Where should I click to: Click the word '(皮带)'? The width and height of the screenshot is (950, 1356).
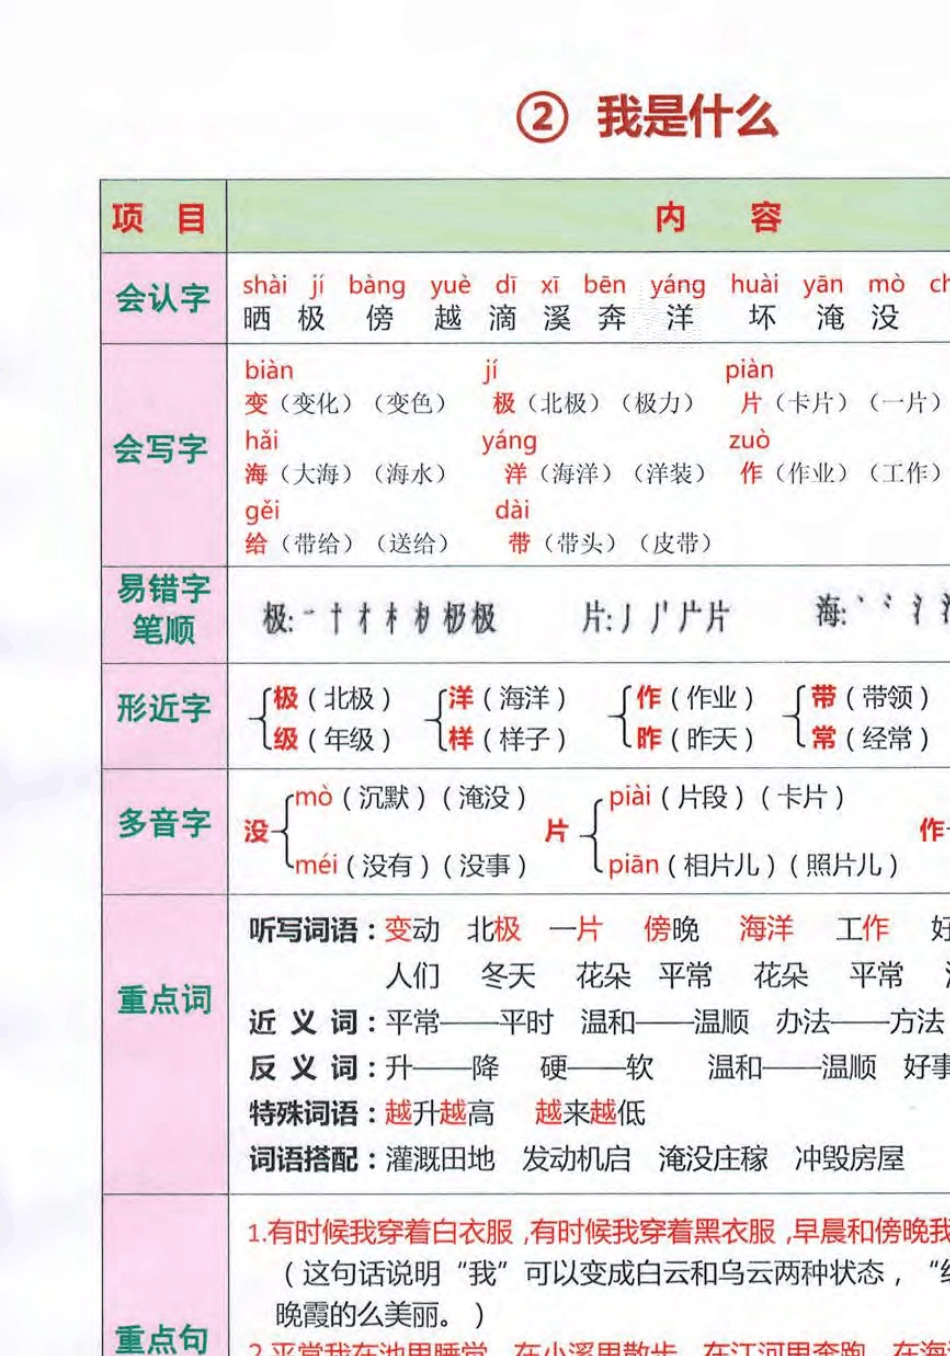pyautogui.click(x=675, y=544)
